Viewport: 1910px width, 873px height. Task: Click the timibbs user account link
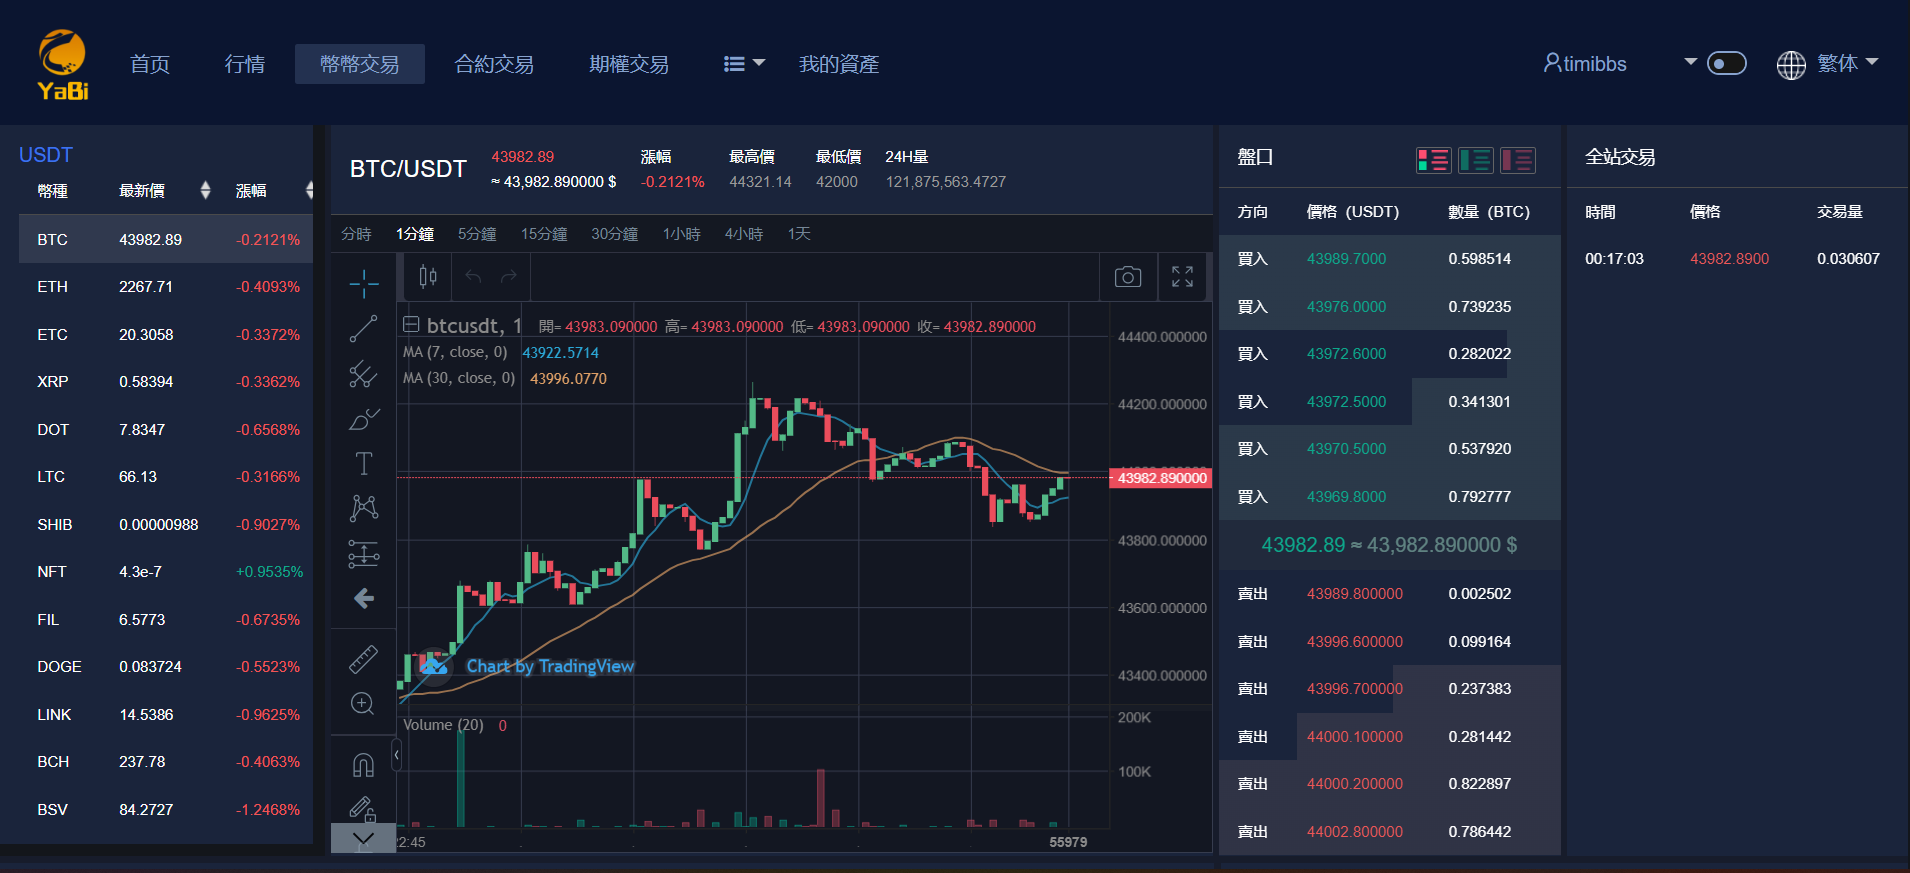tap(1585, 64)
